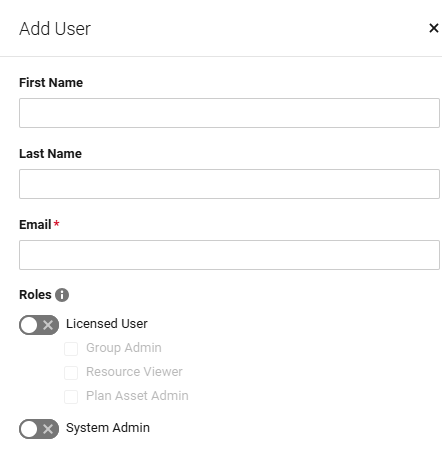
Task: Click the Add User dialog title
Action: click(x=55, y=29)
